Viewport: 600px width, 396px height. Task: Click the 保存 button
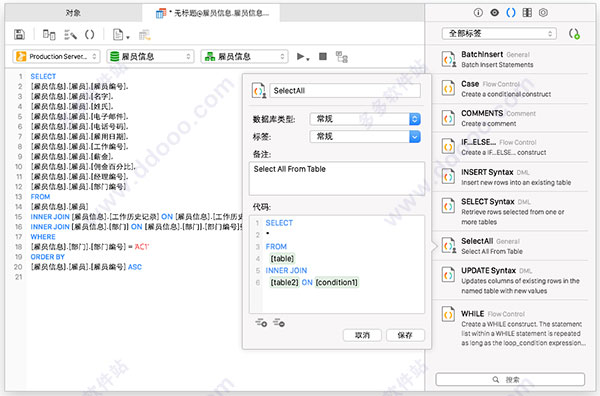(x=405, y=335)
